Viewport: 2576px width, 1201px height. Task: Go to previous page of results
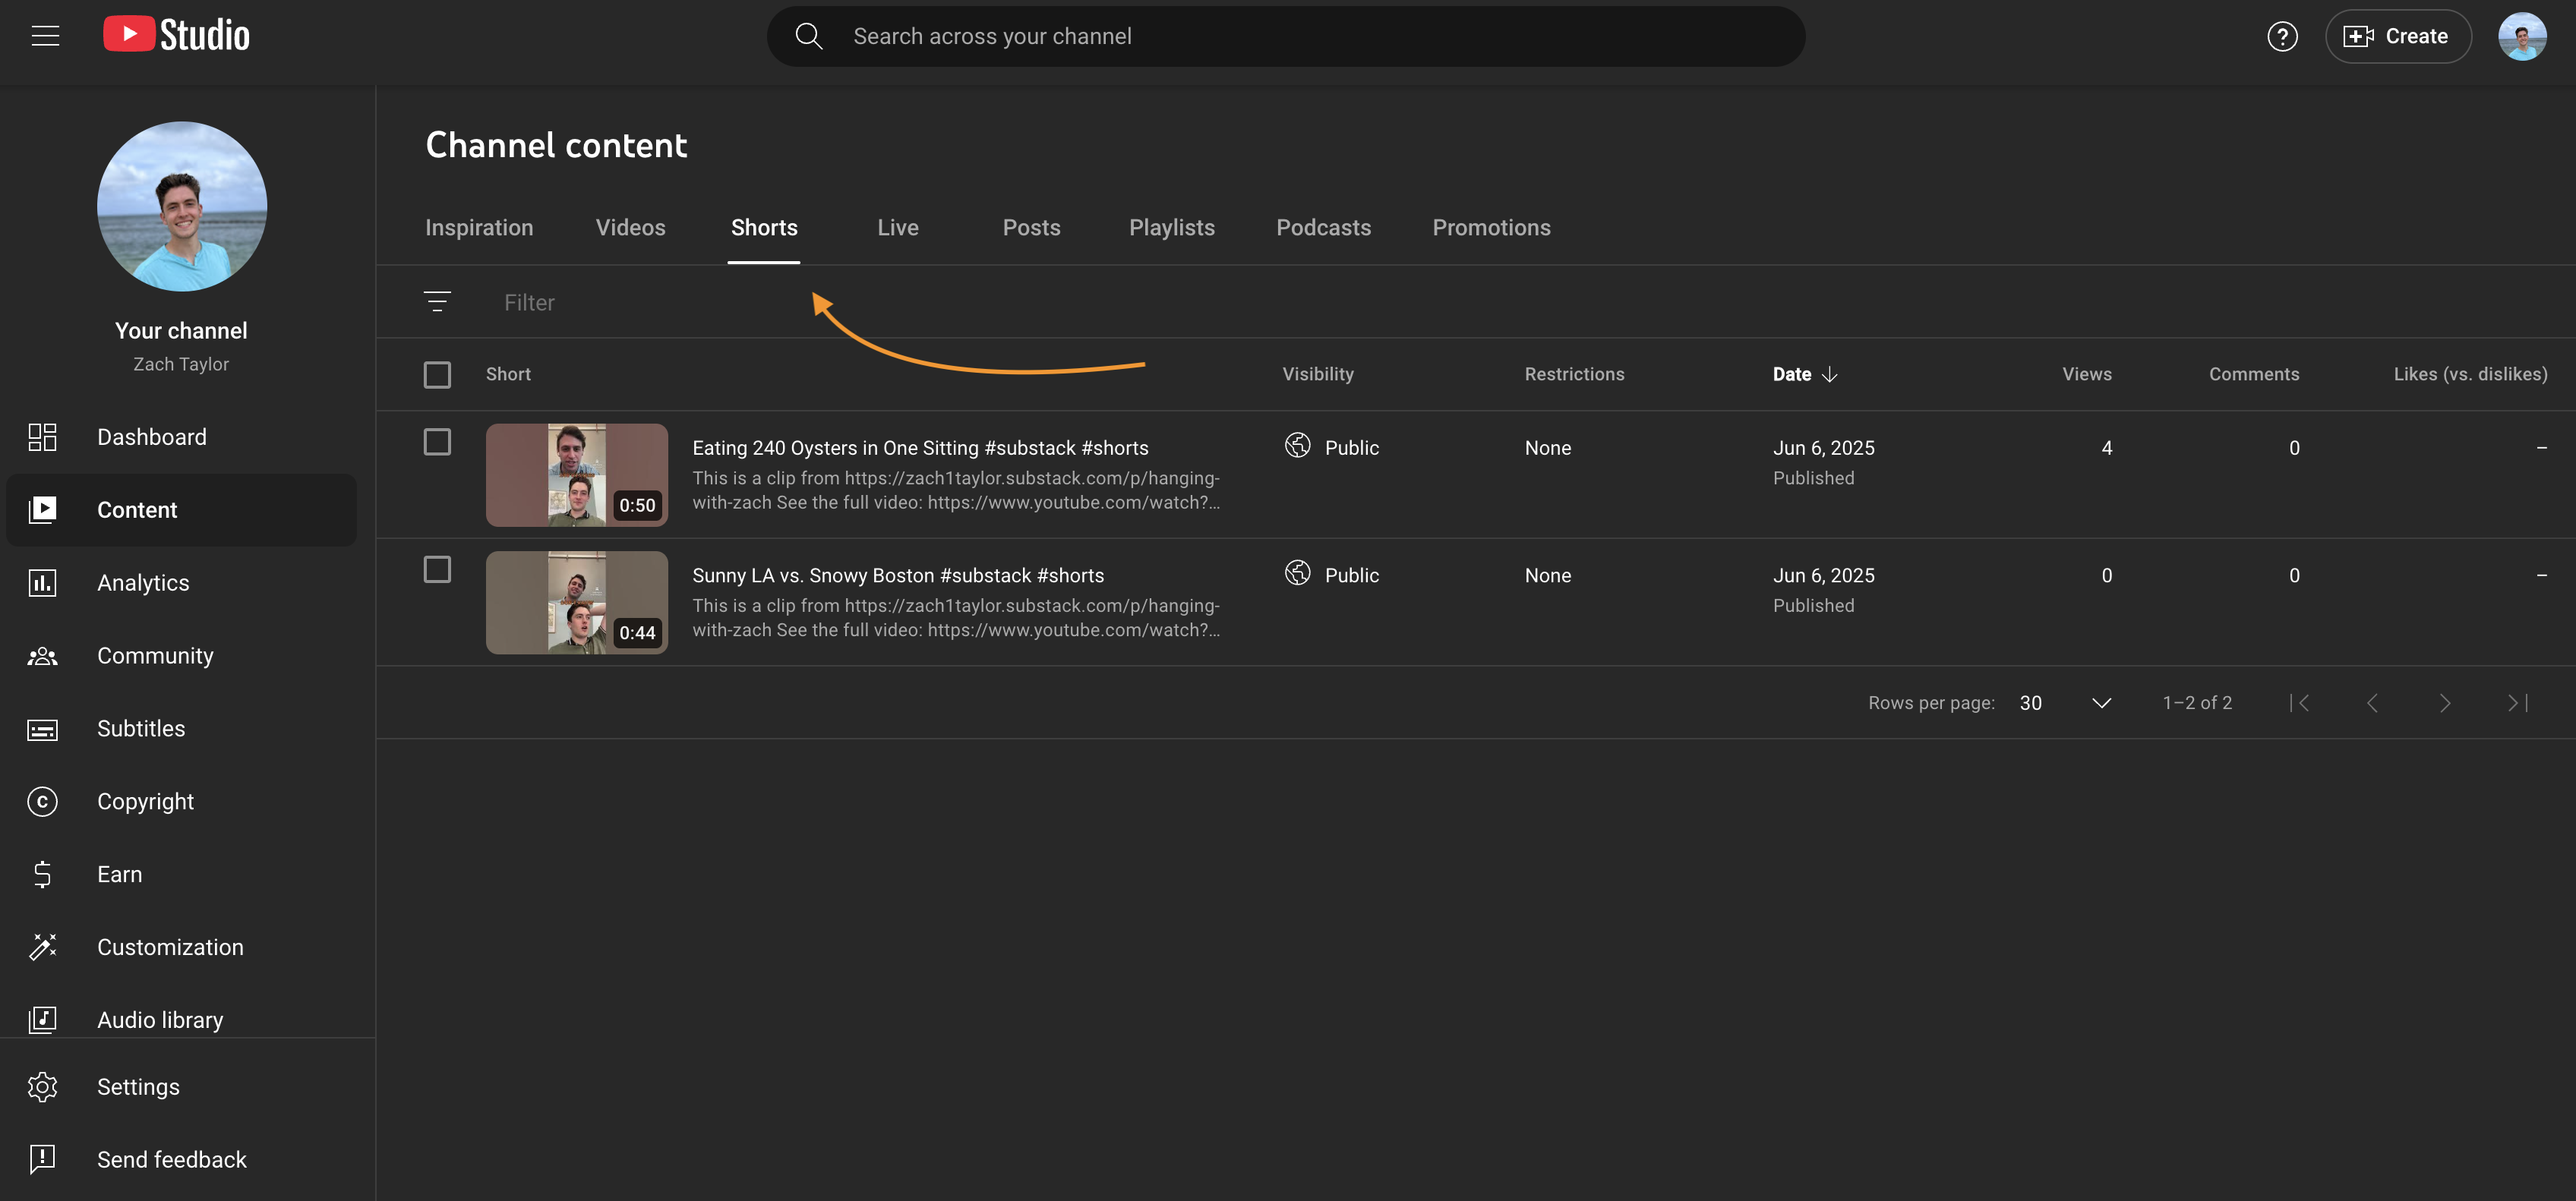[x=2372, y=703]
